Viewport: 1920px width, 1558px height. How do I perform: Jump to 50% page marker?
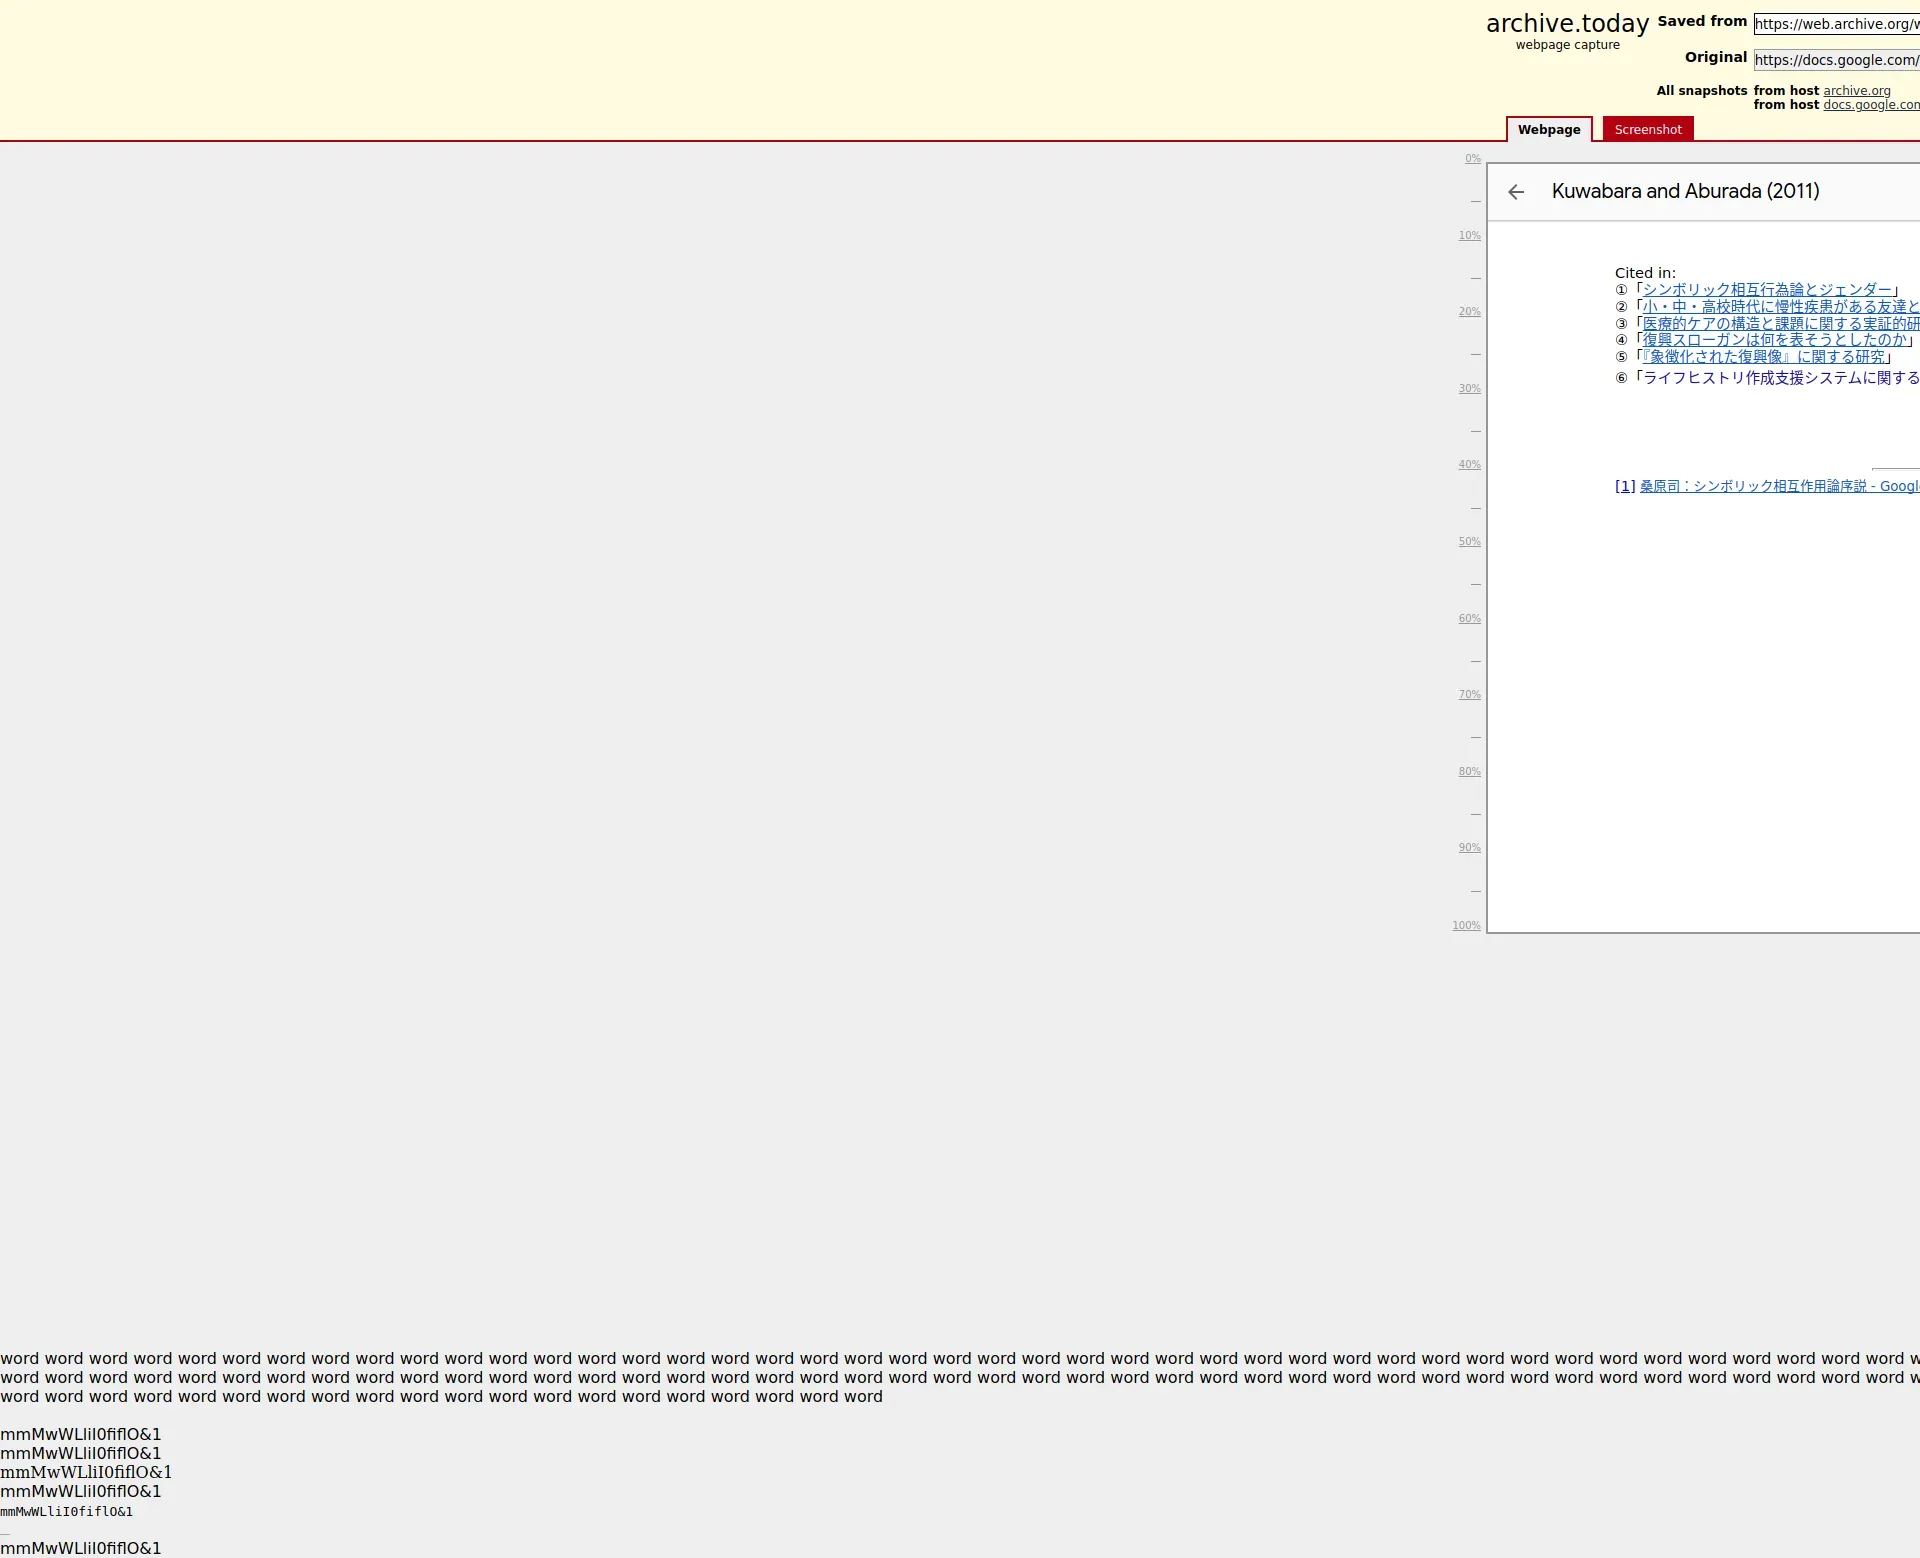click(x=1469, y=541)
